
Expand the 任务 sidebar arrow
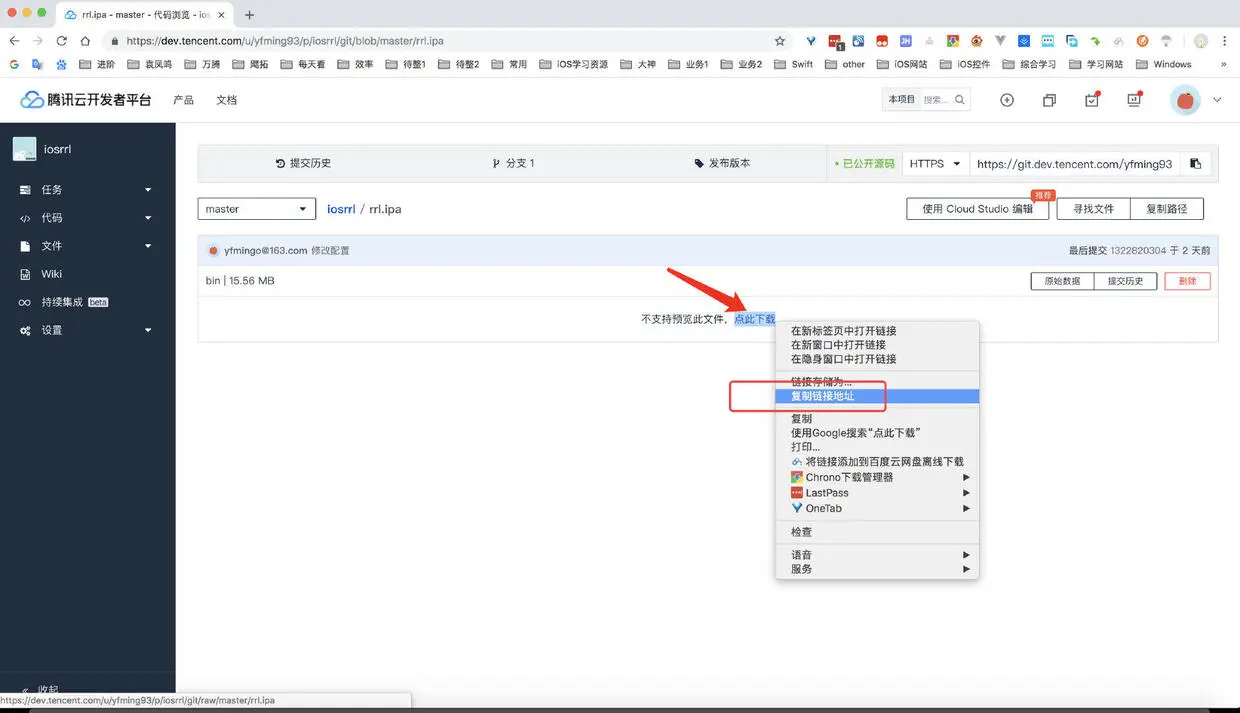148,190
